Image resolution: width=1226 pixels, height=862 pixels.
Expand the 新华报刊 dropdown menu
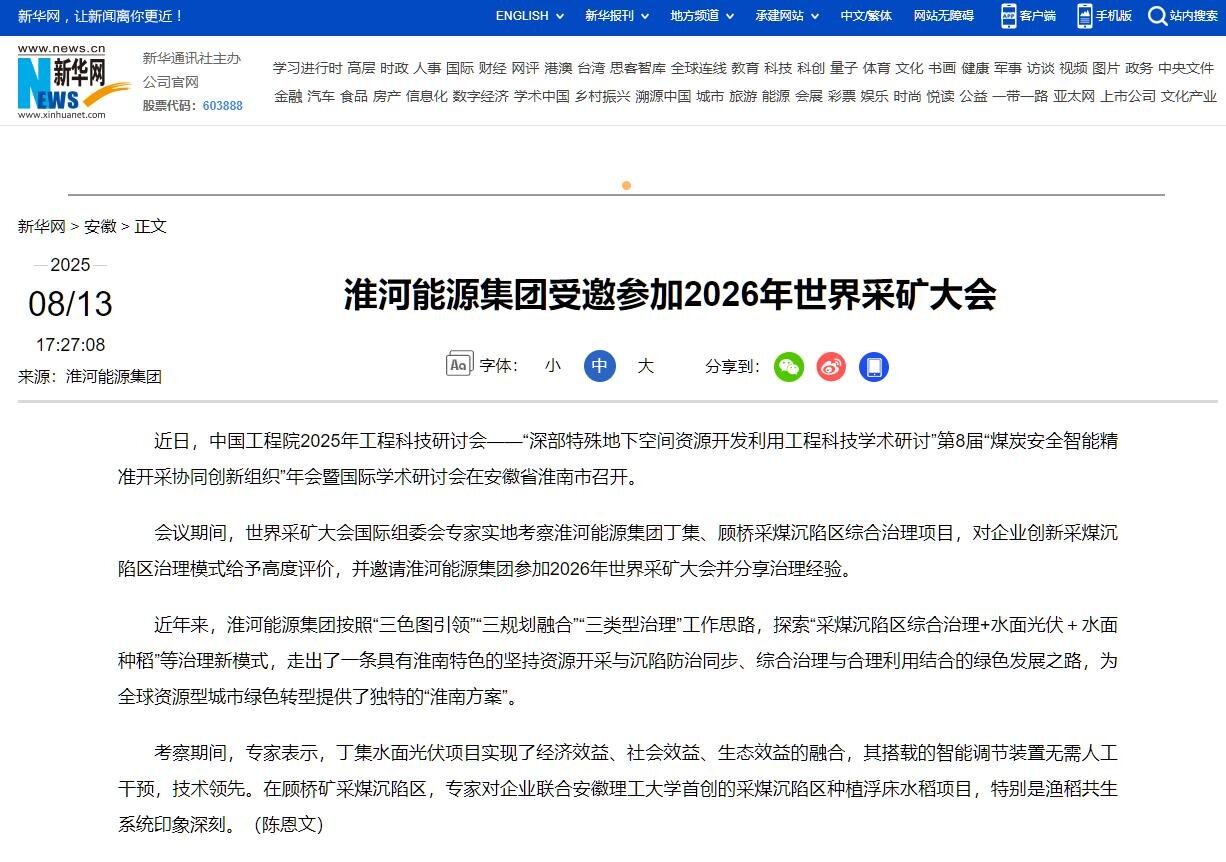click(617, 16)
